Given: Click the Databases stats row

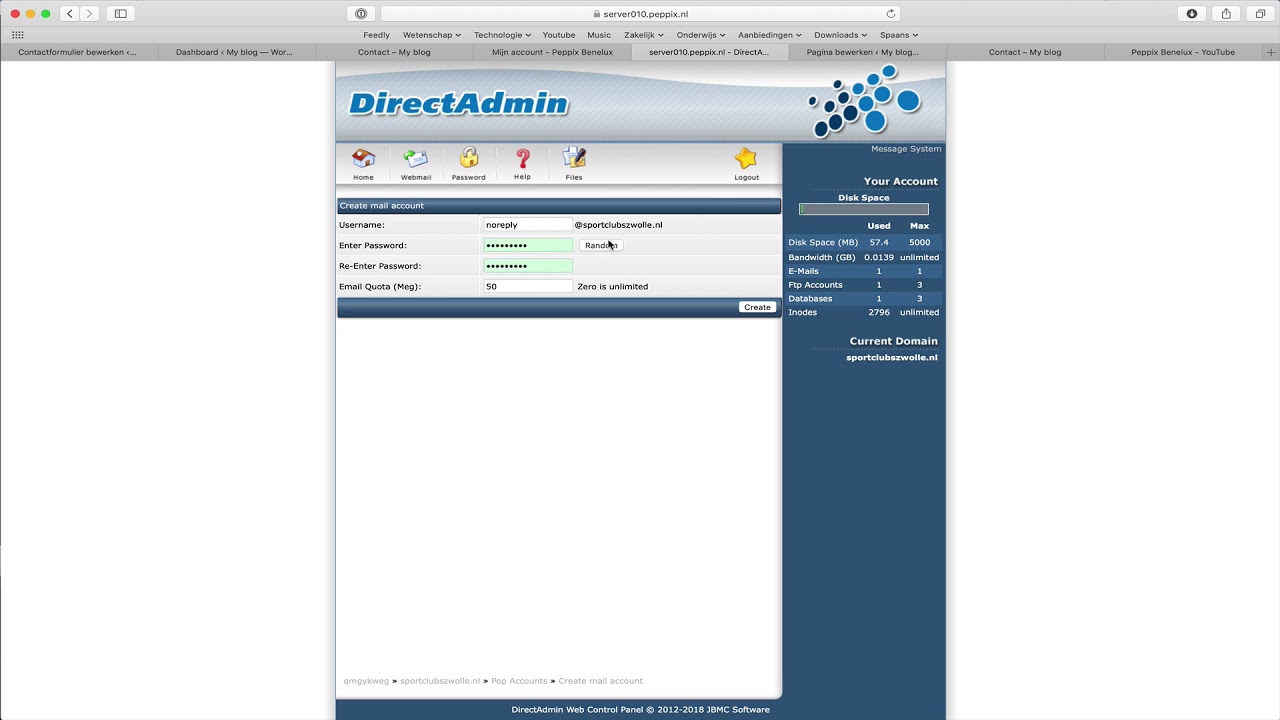Looking at the screenshot, I should pyautogui.click(x=864, y=298).
